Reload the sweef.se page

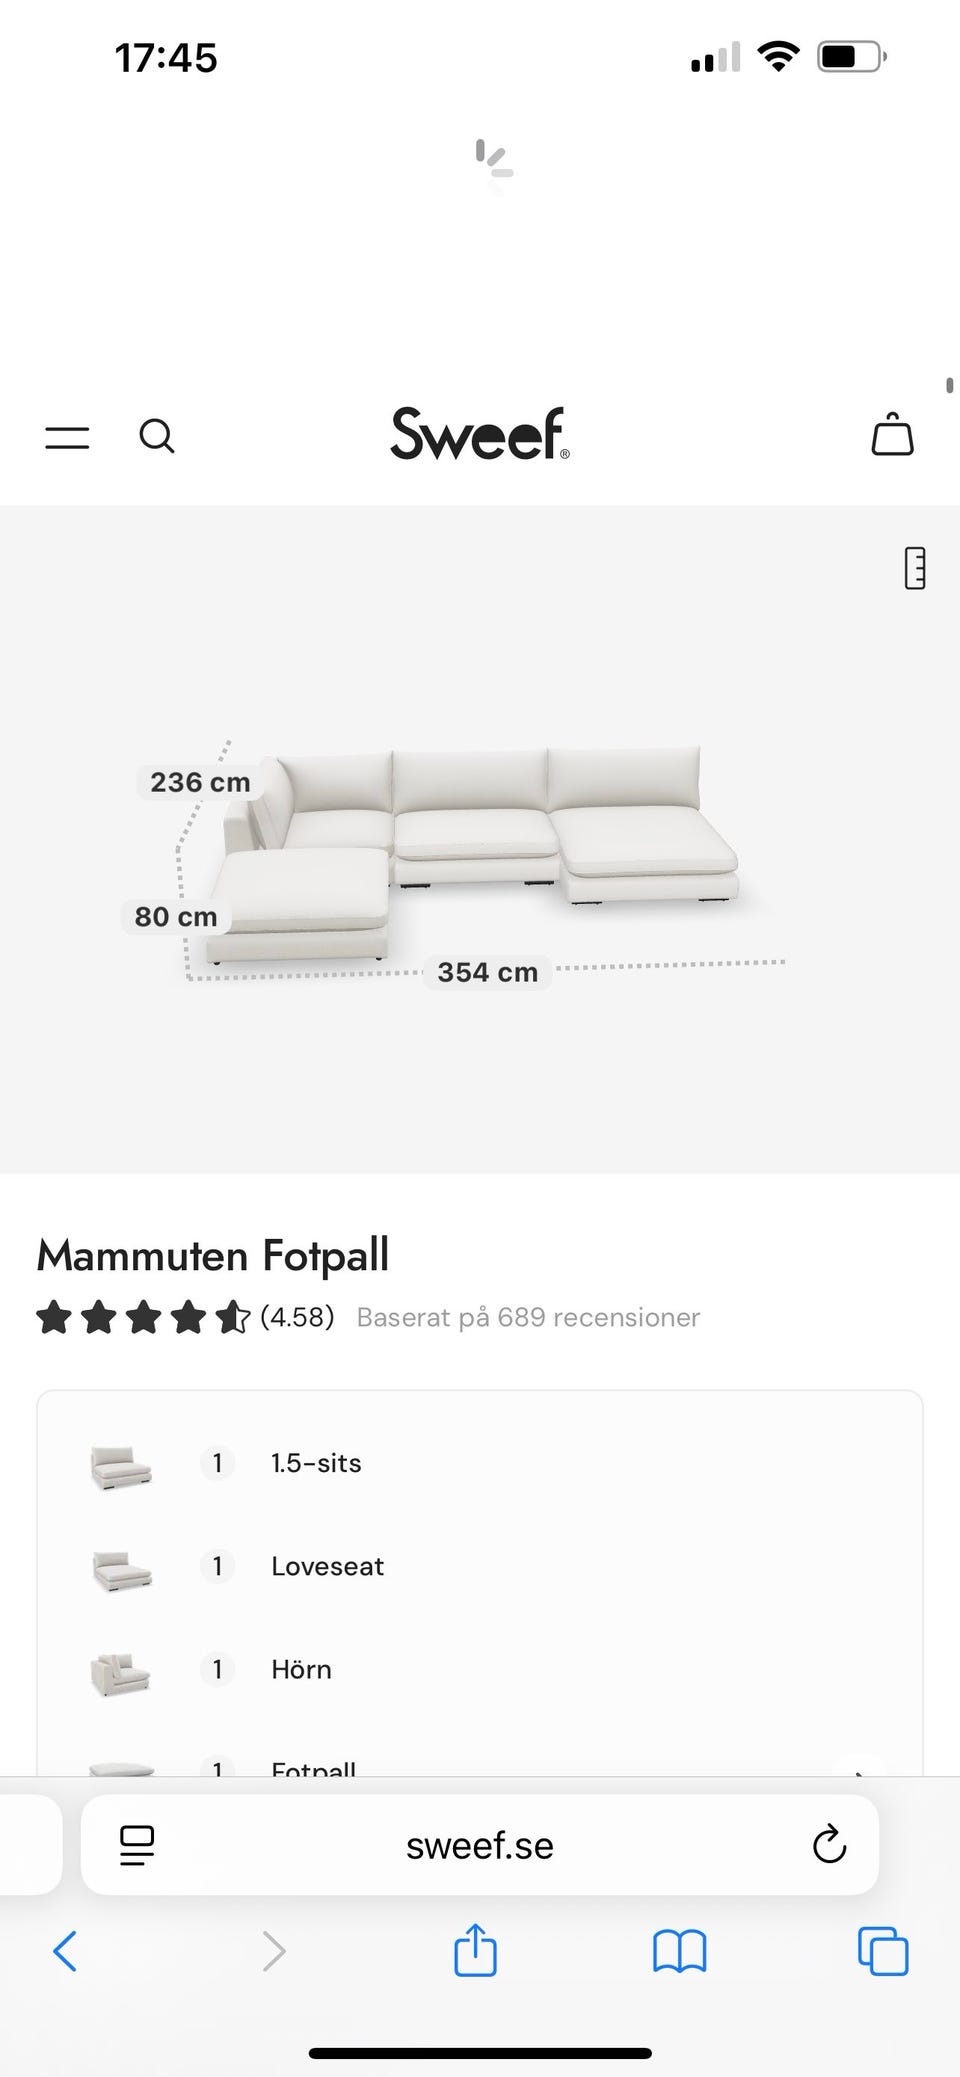(829, 1845)
